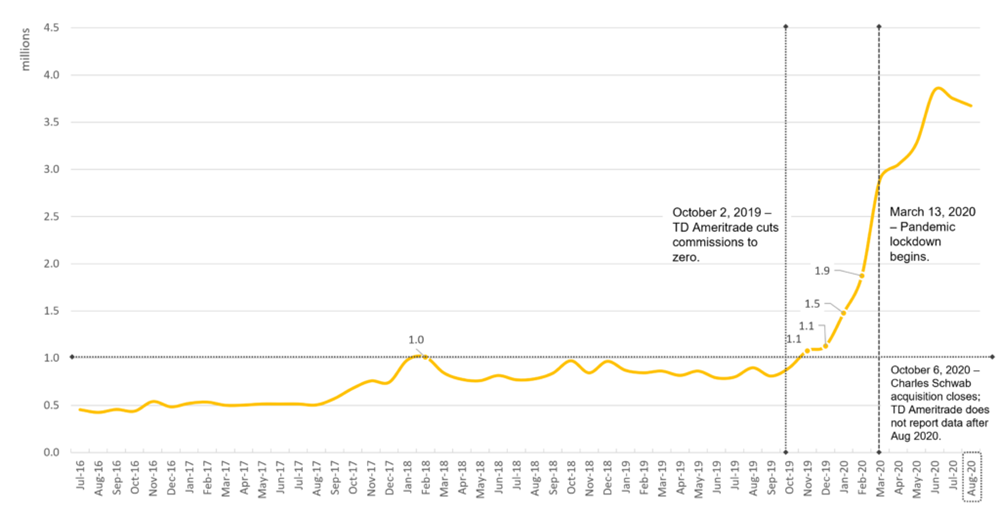The image size is (1000, 516).
Task: Click the Oct-19 x-axis label
Action: [x=787, y=475]
